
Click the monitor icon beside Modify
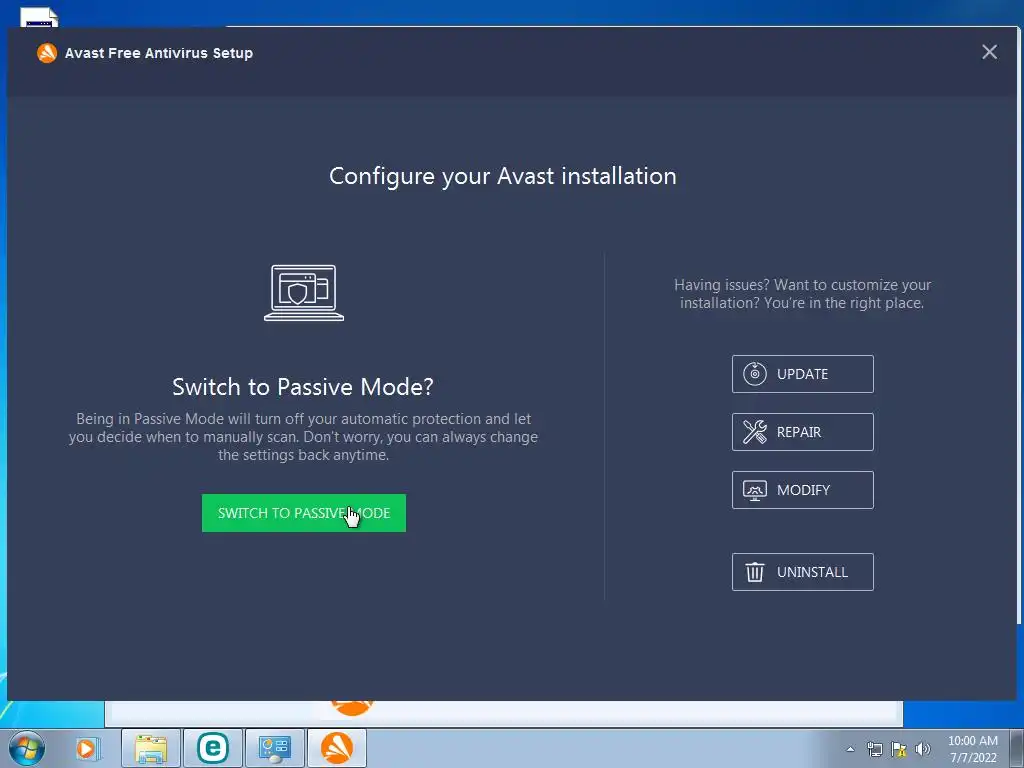click(755, 490)
